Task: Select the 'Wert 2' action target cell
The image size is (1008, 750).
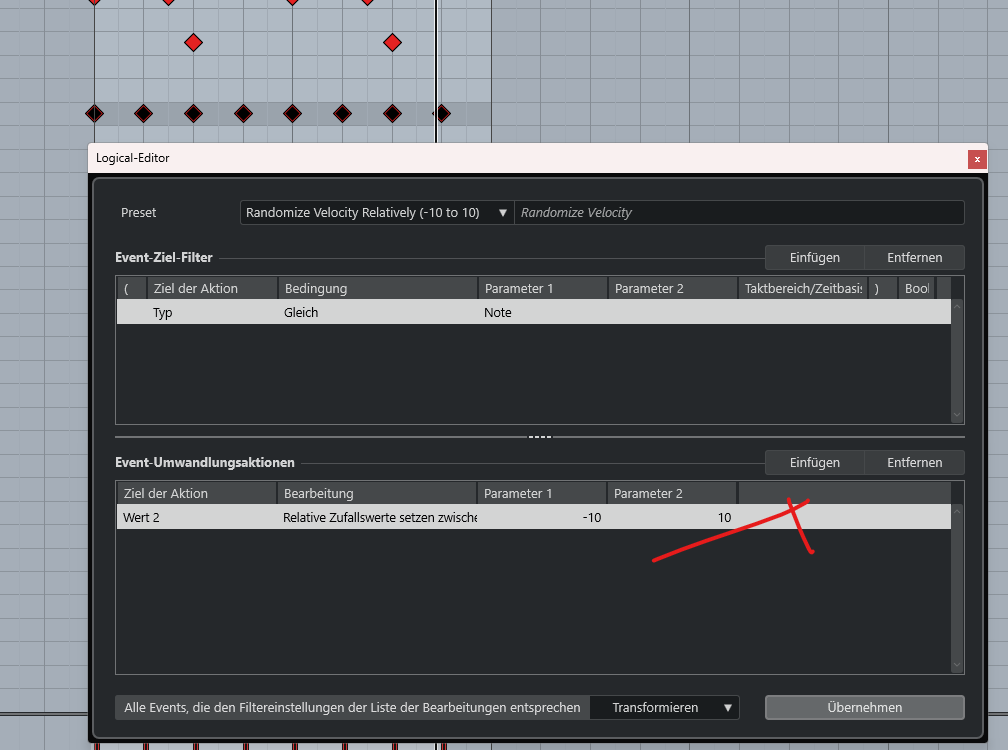Action: tap(141, 518)
